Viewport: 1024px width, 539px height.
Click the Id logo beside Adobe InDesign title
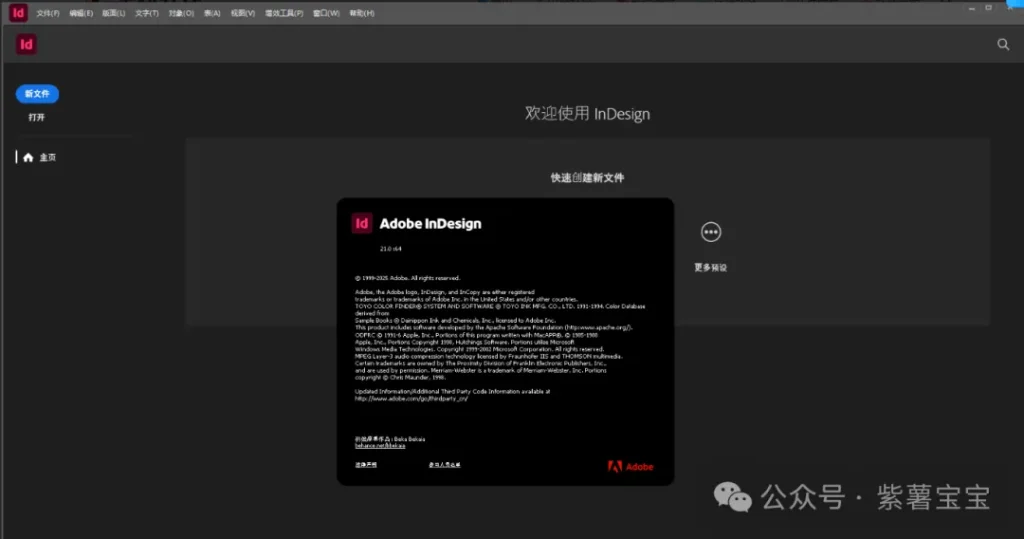point(362,223)
